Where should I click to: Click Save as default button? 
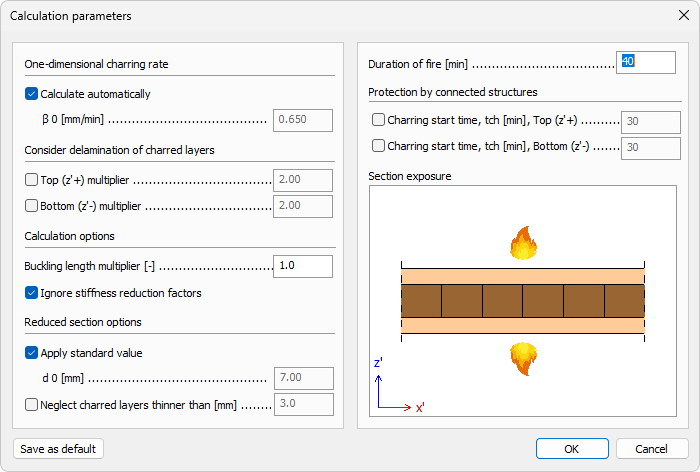[58, 449]
